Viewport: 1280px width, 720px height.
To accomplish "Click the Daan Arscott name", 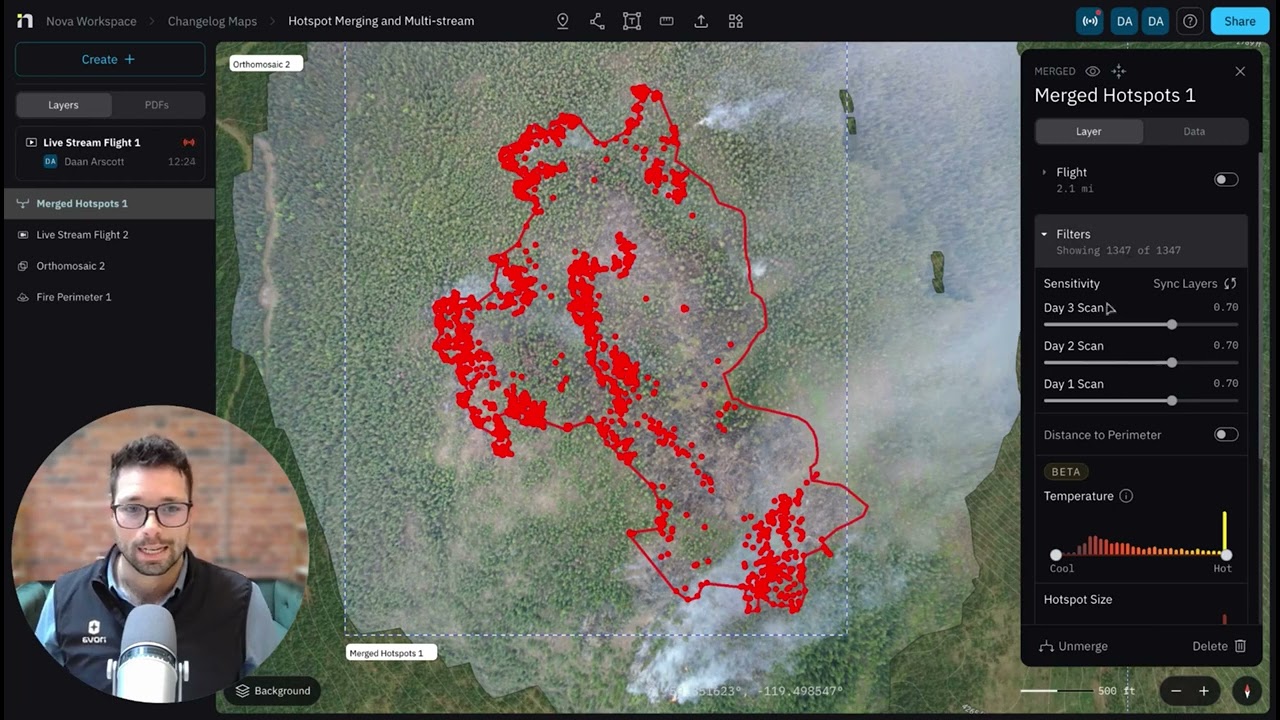I will click(x=94, y=162).
